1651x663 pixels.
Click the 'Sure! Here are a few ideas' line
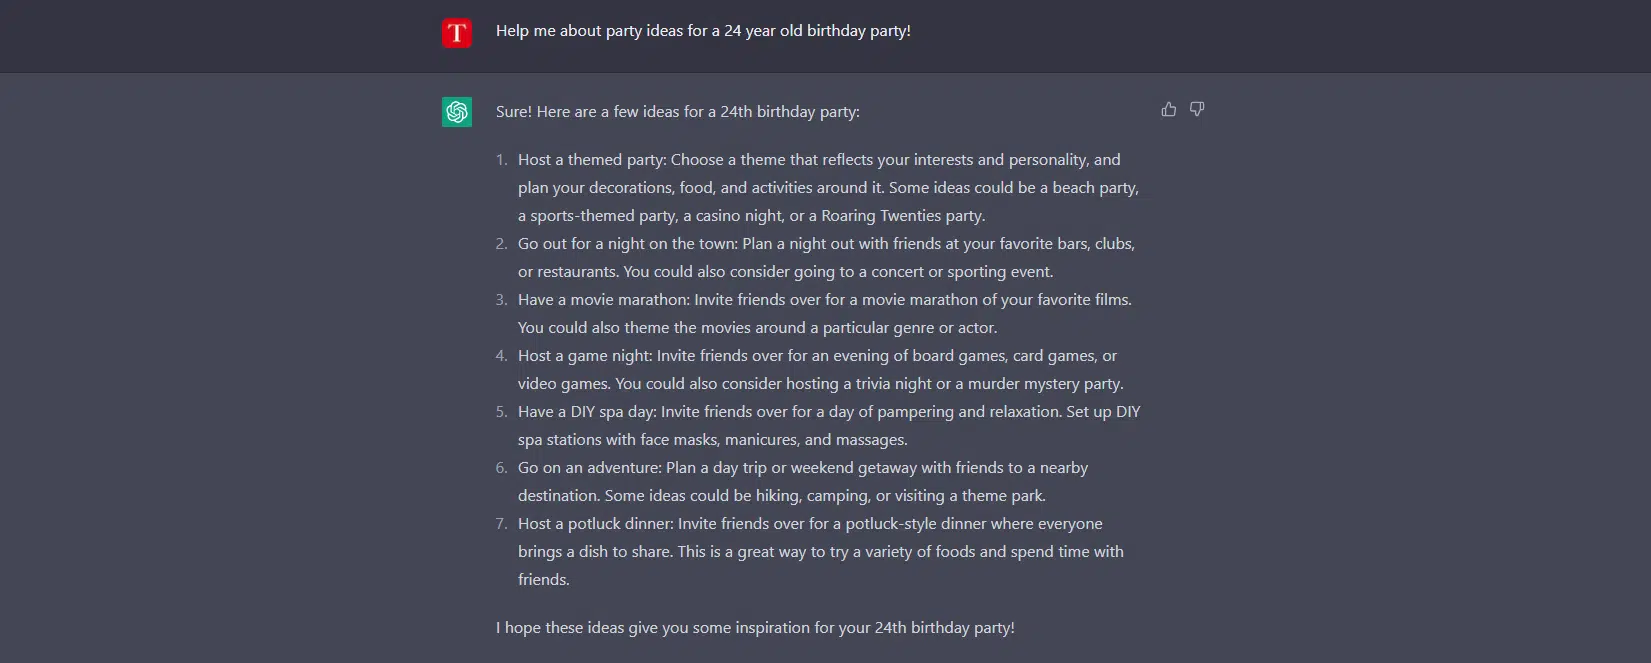pyautogui.click(x=678, y=112)
